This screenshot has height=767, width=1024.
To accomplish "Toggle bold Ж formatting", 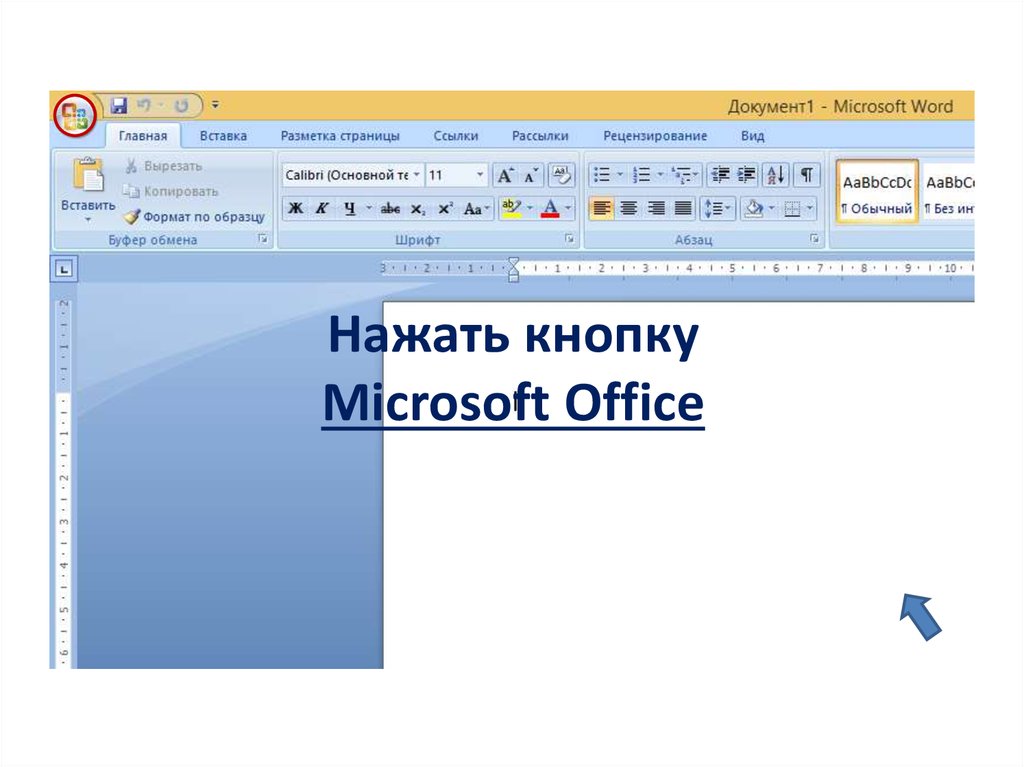I will coord(295,208).
